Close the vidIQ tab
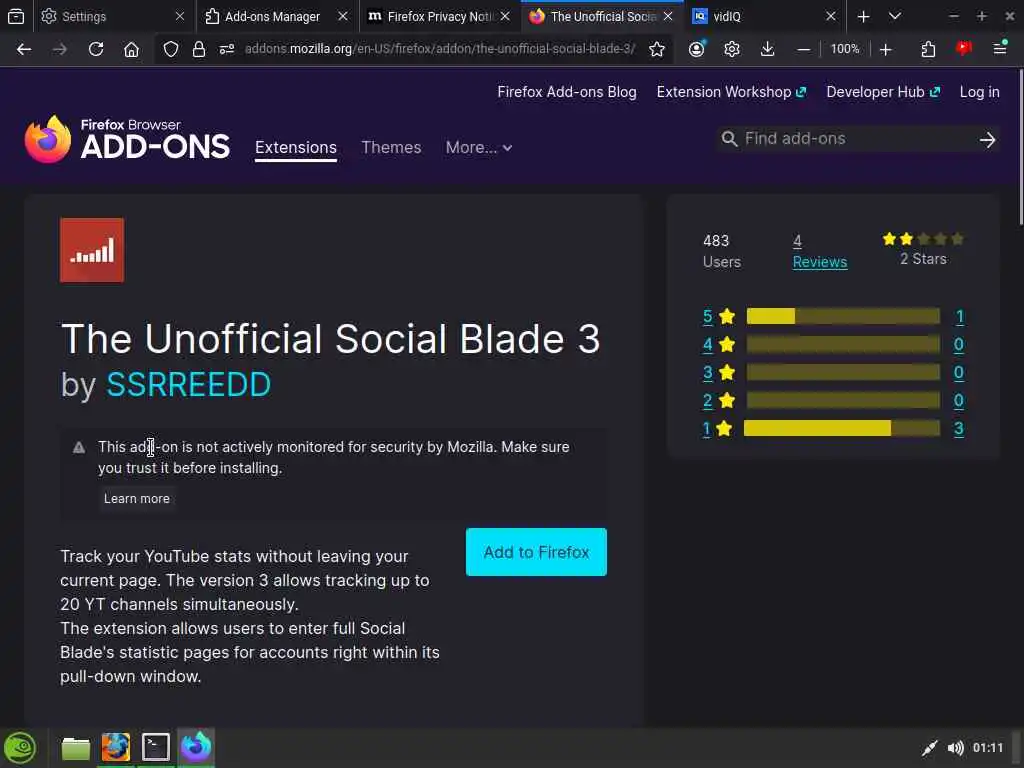This screenshot has height=768, width=1024. pos(831,16)
